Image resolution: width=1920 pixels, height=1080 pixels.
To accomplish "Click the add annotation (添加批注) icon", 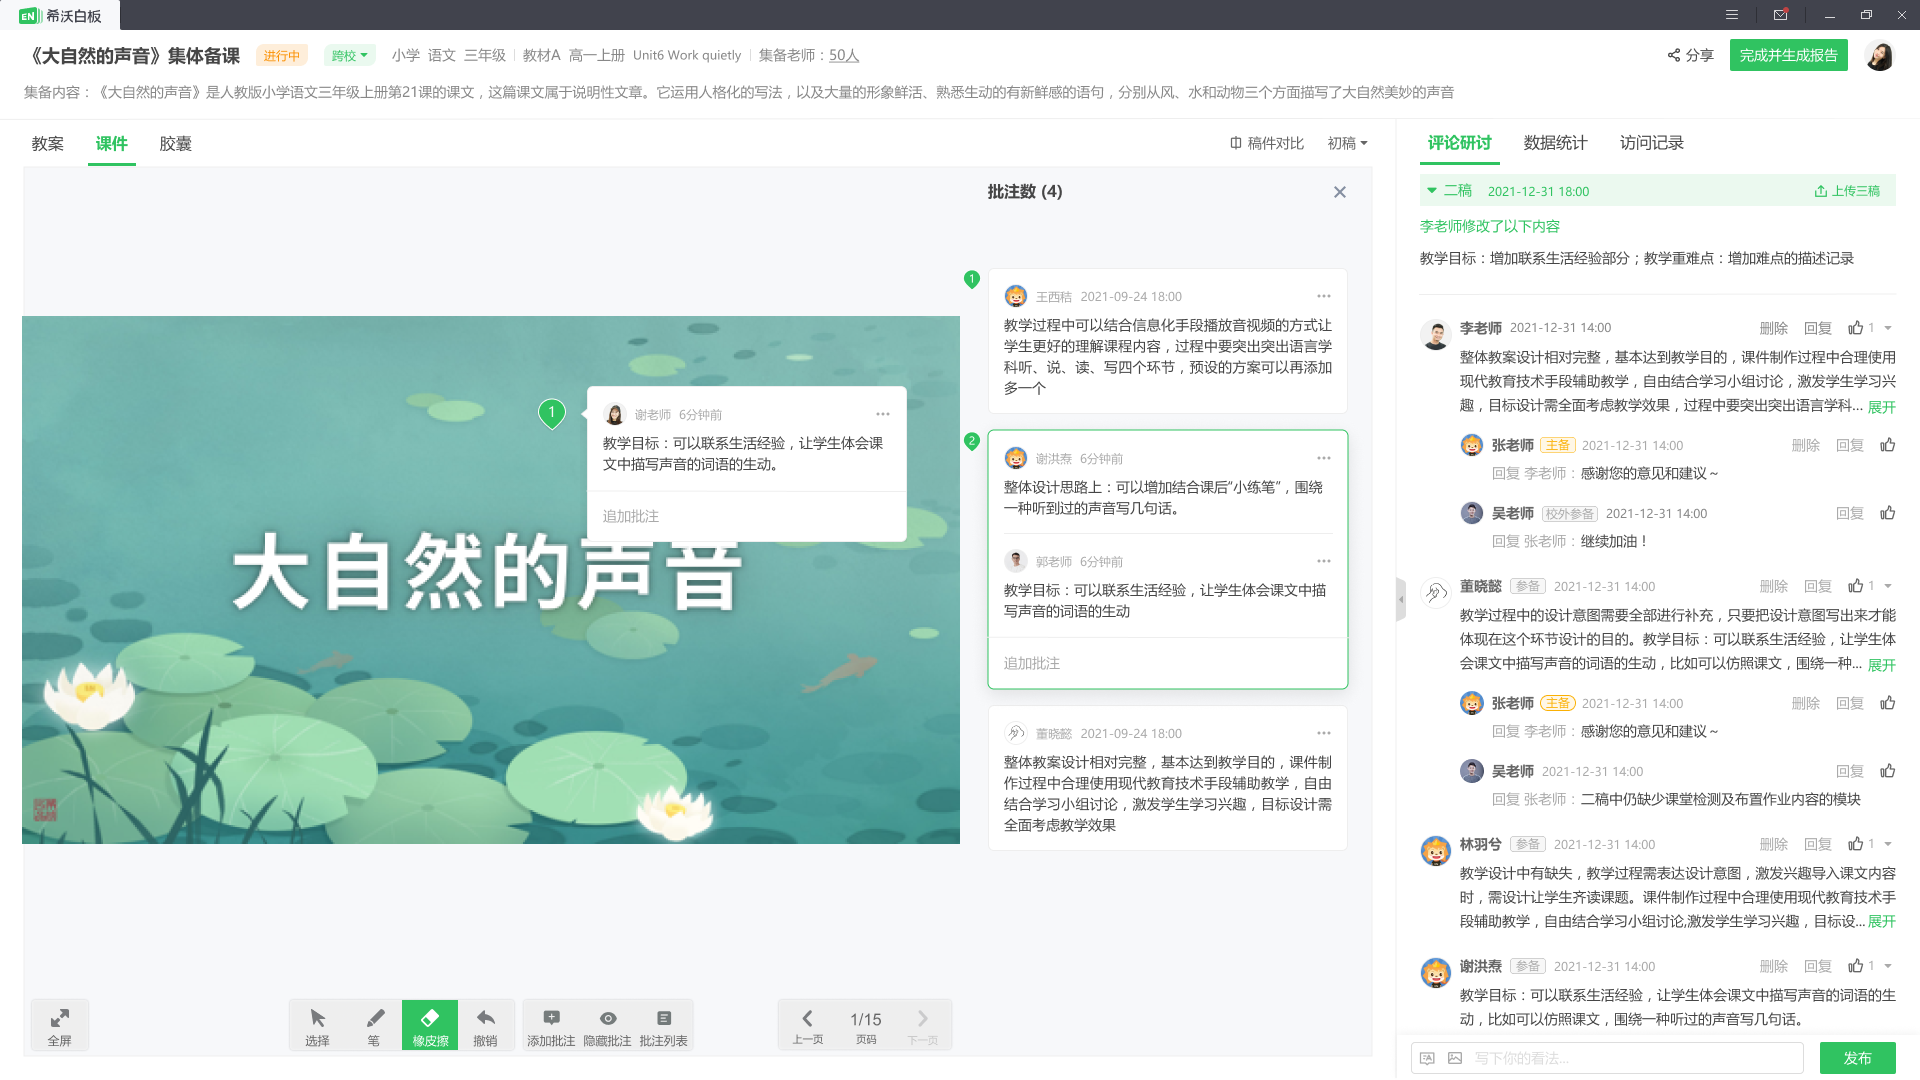I will pyautogui.click(x=551, y=1024).
